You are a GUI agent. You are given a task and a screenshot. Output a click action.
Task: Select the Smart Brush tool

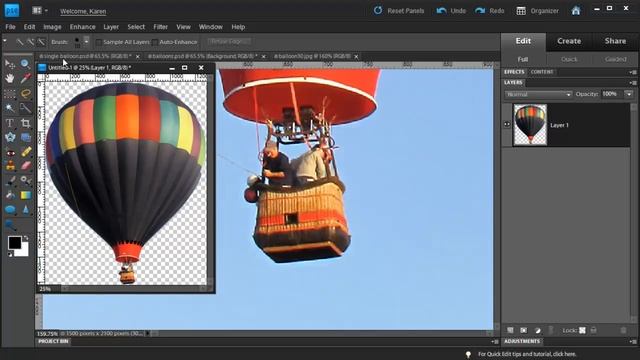click(x=25, y=181)
